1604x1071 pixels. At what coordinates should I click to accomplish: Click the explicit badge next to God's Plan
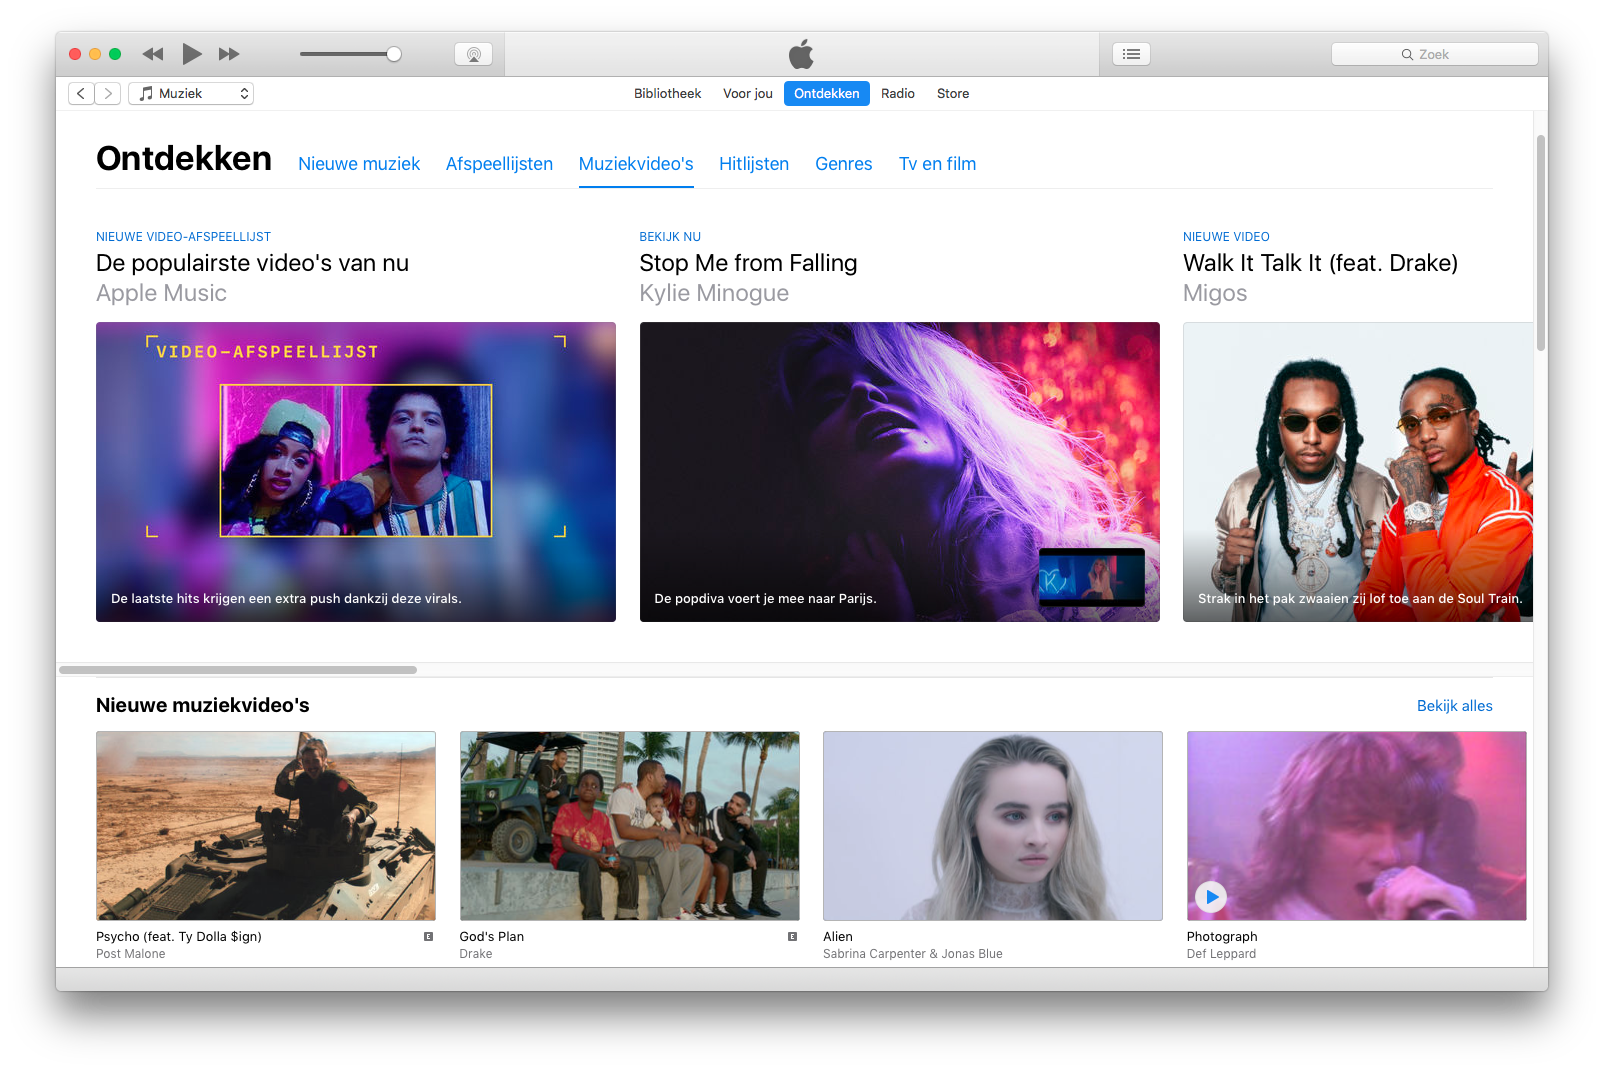click(792, 937)
